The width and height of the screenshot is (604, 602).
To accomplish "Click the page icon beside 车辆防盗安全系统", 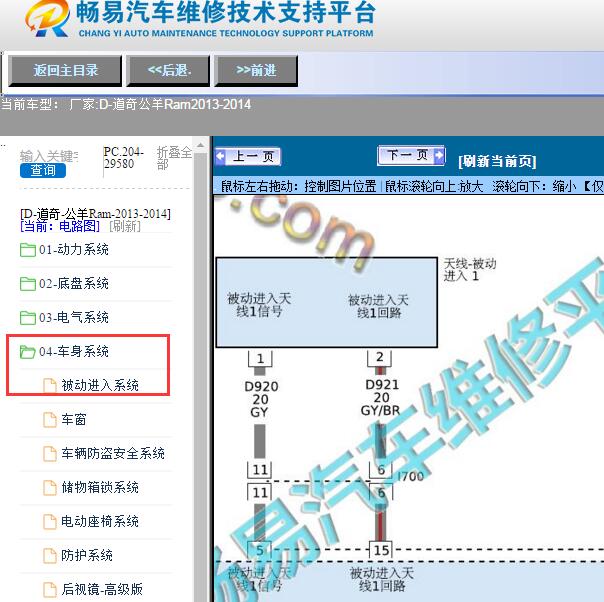I will [x=50, y=453].
